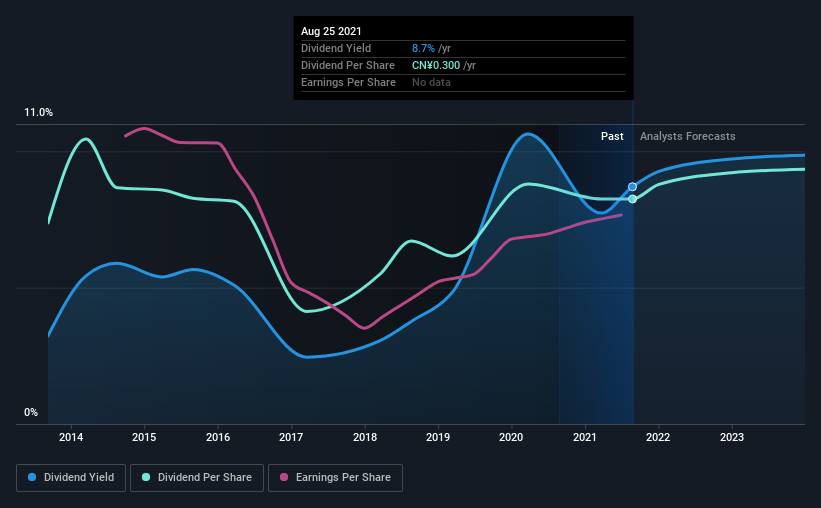Click the blue Dividend Yield legend dot
821x508 pixels.
tap(32, 477)
